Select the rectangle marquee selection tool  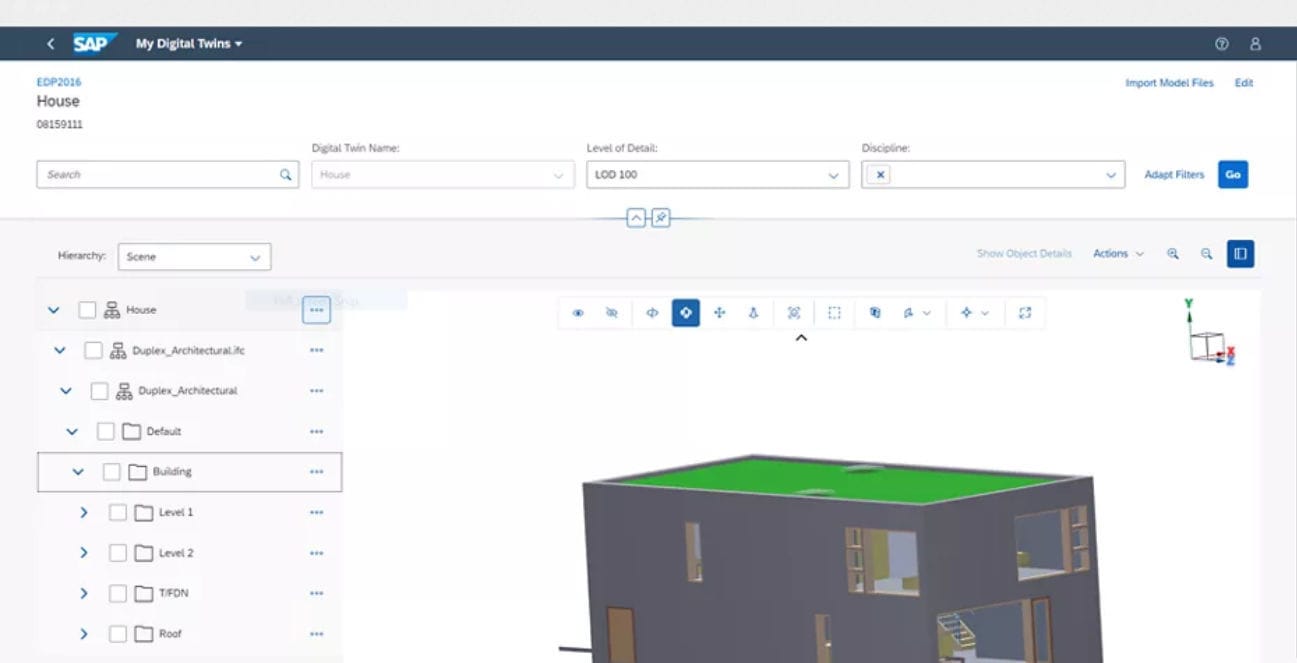(x=834, y=312)
